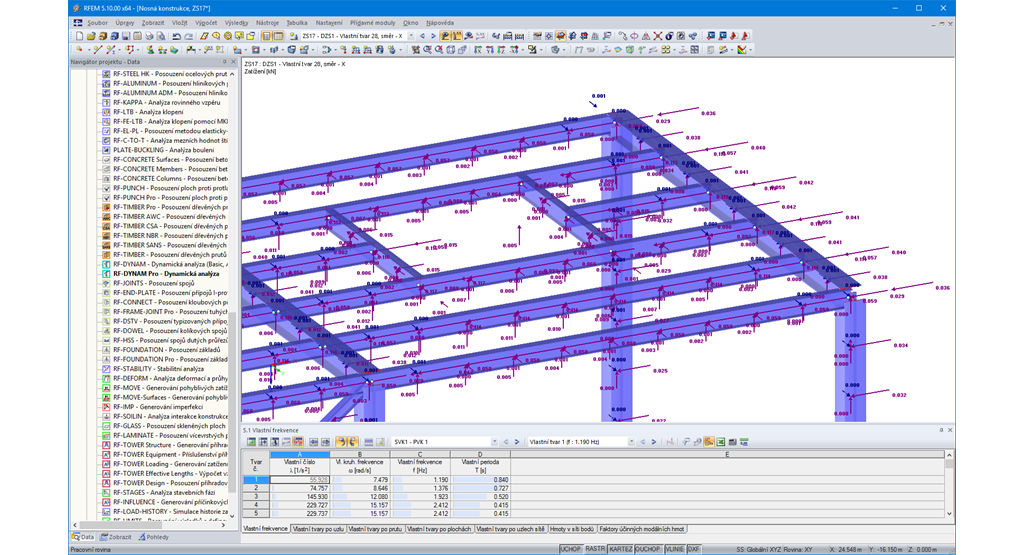Open the Výsledky menu

236,23
